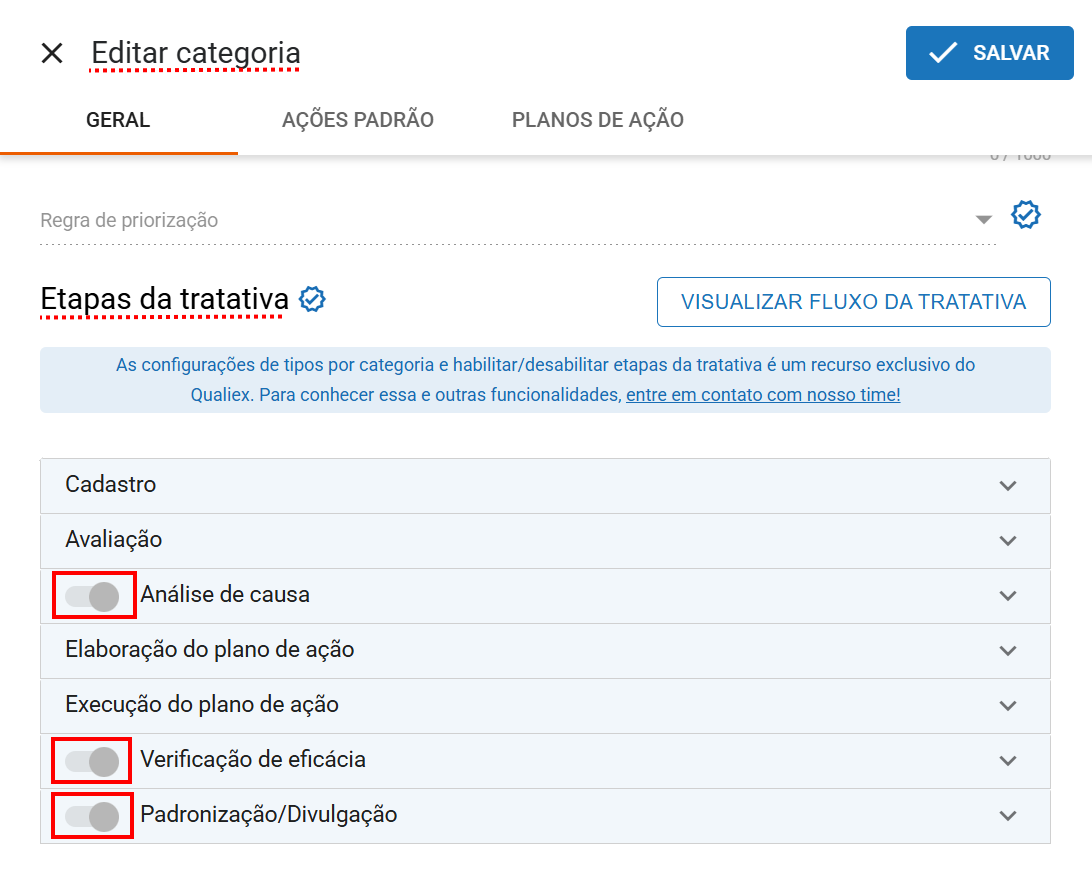Expand the Análise de causa chevron
Image resolution: width=1092 pixels, height=896 pixels.
(1007, 596)
